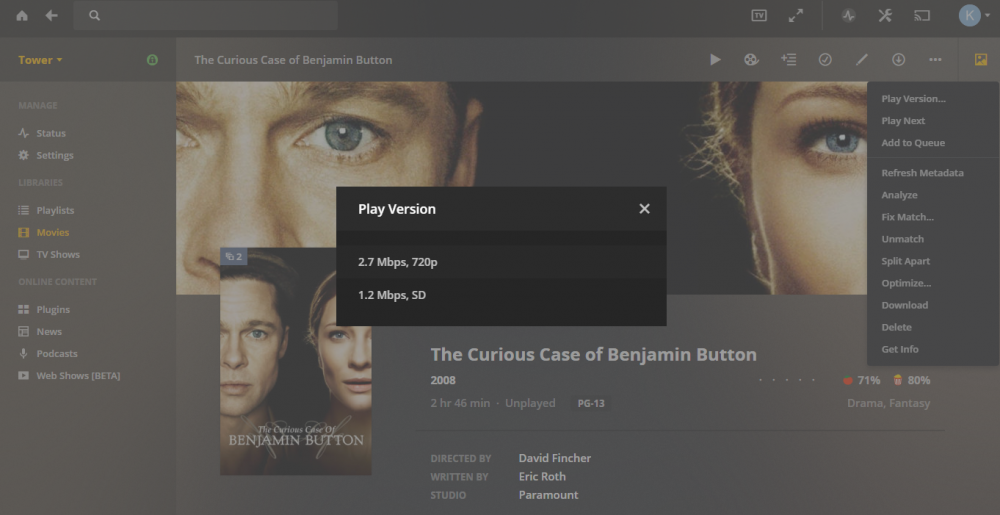
Task: Click the cast screen icon
Action: (x=922, y=16)
